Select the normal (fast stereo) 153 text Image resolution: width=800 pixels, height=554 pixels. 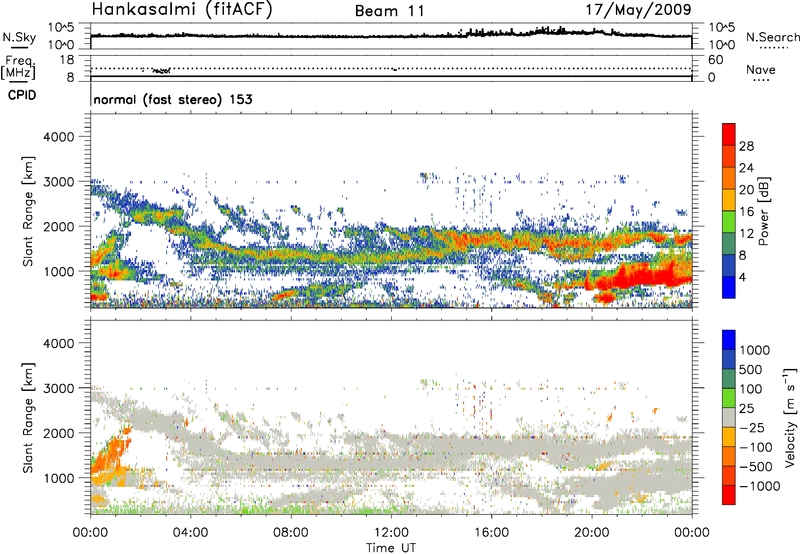(x=173, y=99)
